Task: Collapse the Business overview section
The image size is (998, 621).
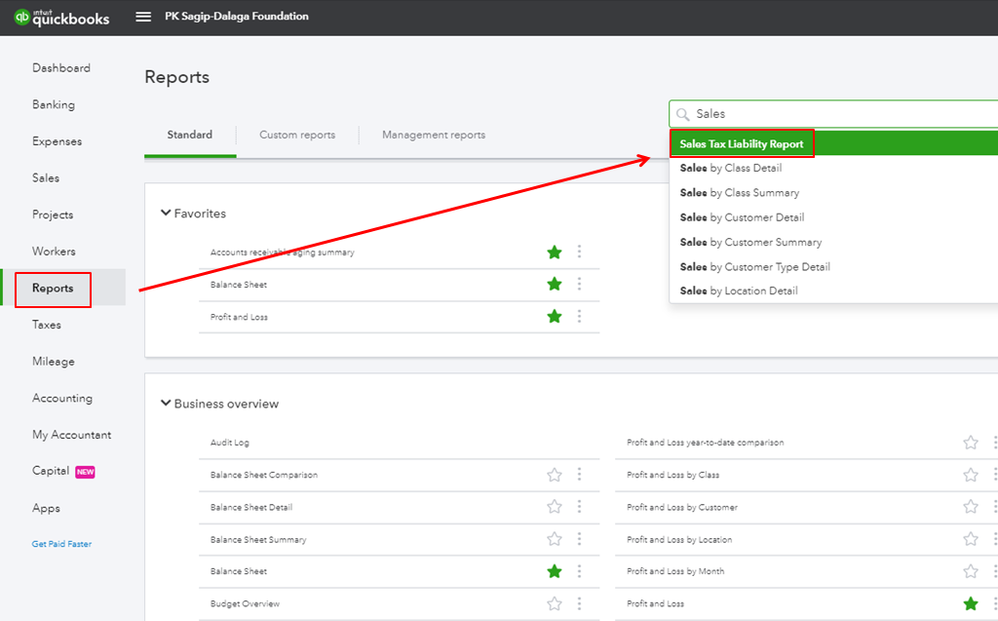Action: [166, 404]
